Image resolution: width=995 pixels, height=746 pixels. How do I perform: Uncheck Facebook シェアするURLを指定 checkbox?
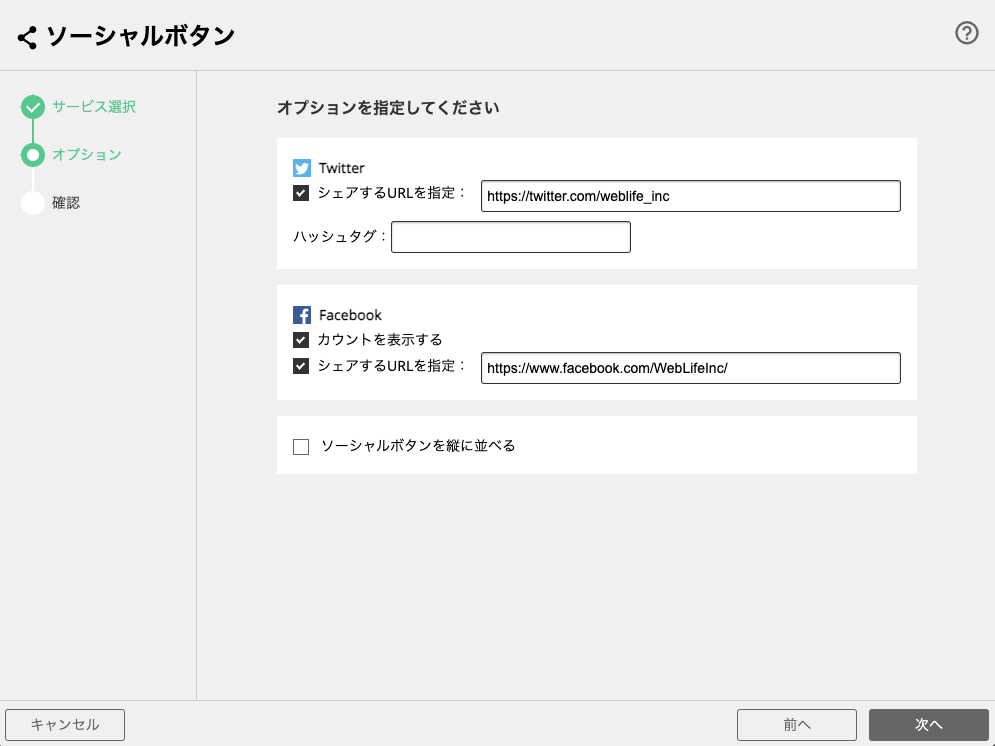[x=301, y=366]
